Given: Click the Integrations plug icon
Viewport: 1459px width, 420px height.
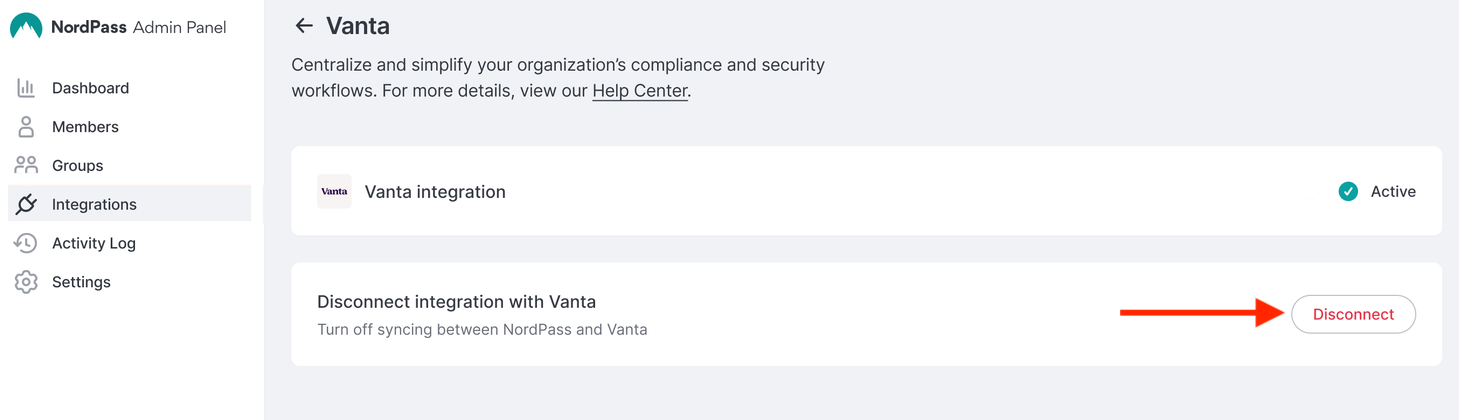Looking at the screenshot, I should coord(26,204).
